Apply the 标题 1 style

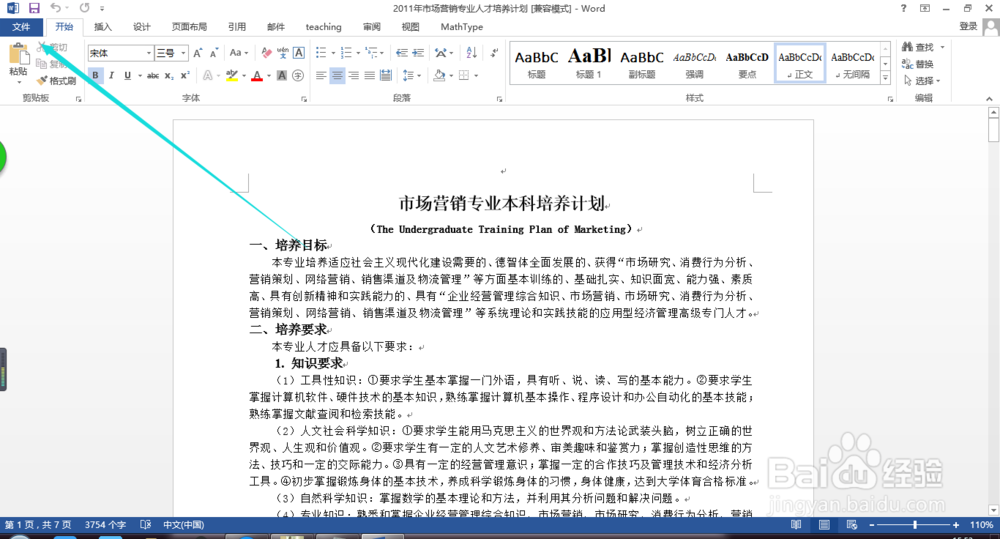[589, 63]
